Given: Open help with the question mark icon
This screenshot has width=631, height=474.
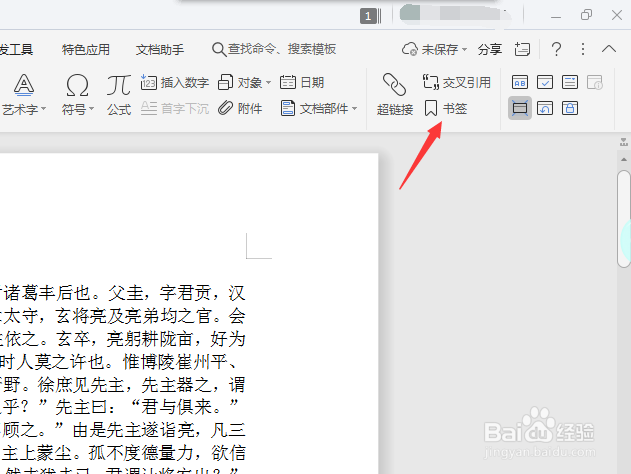Looking at the screenshot, I should (x=557, y=49).
